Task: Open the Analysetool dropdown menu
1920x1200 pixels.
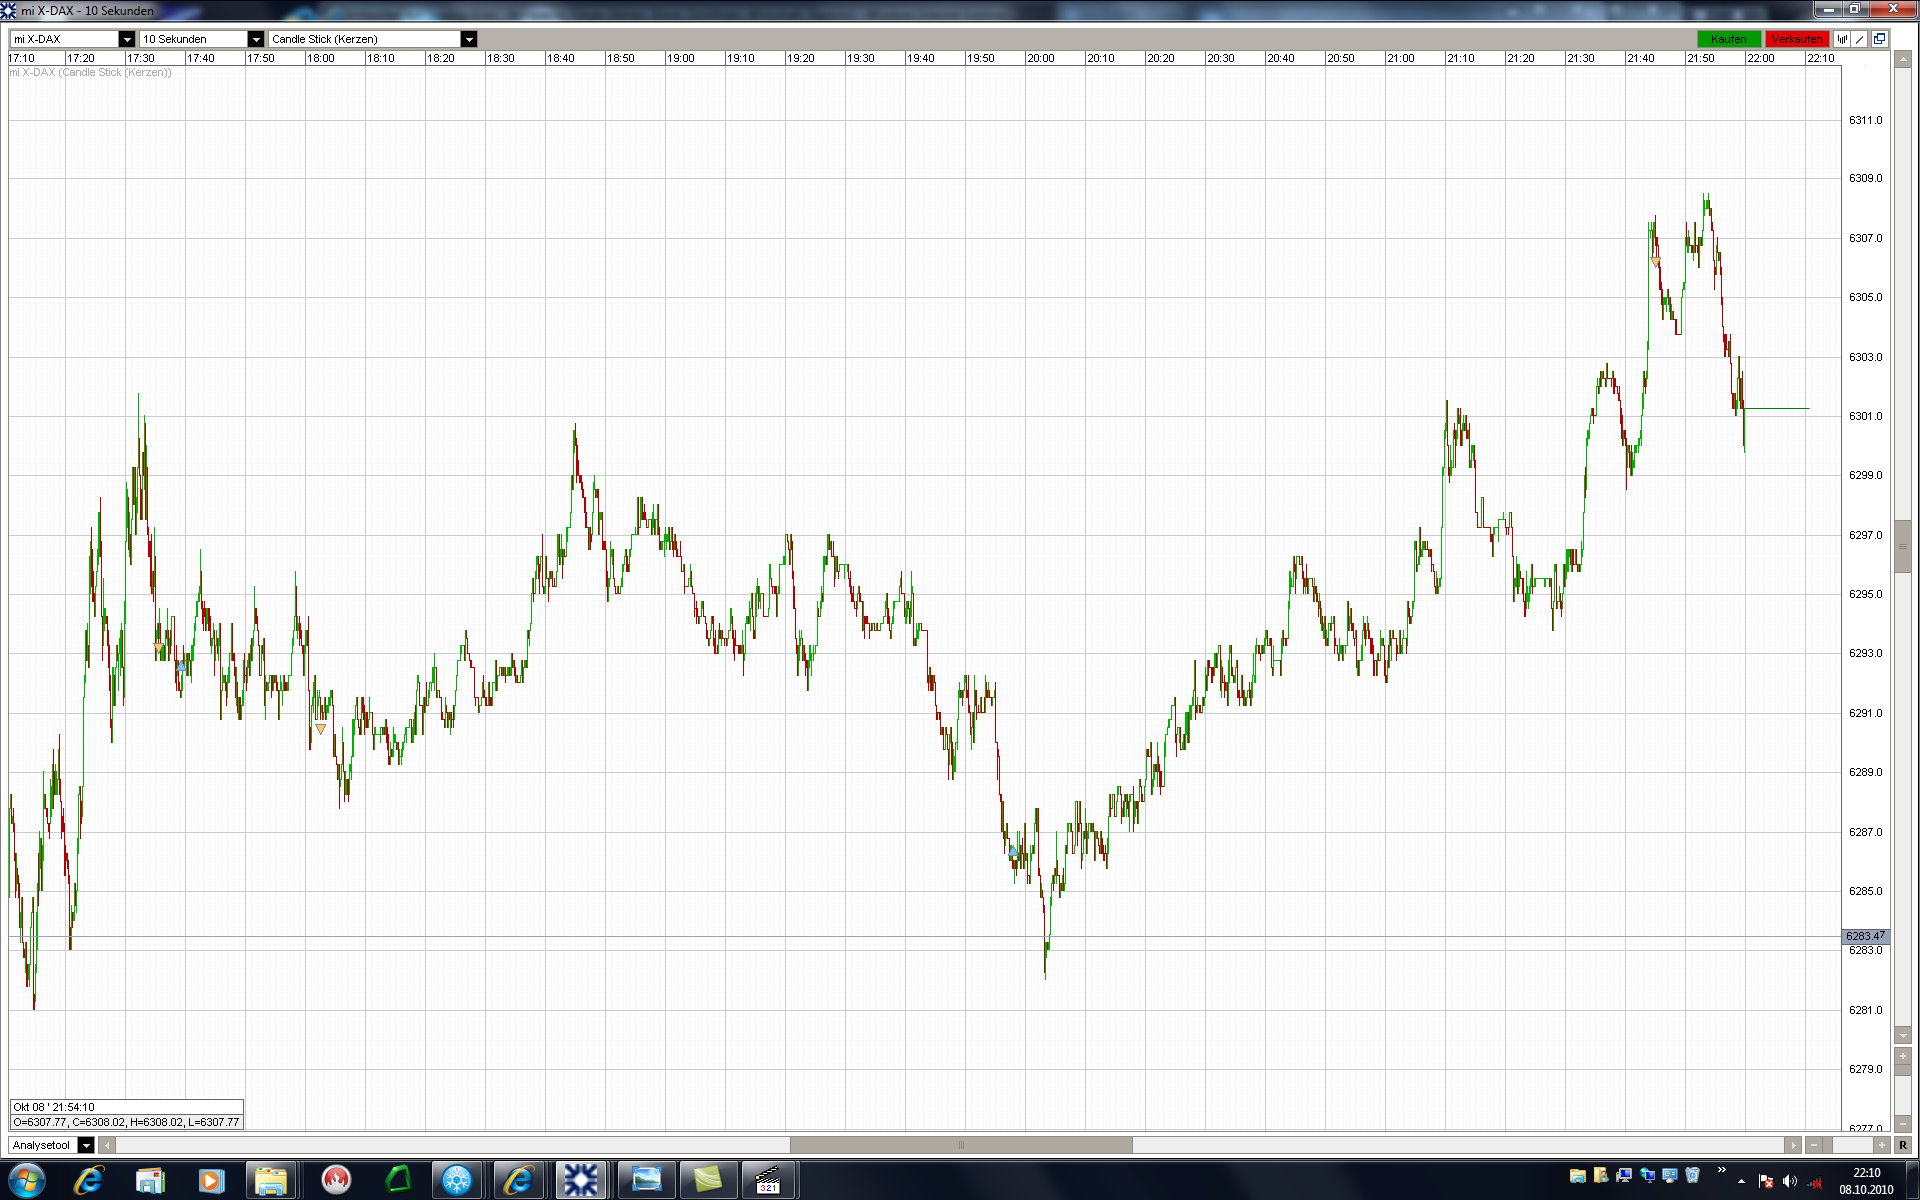Action: 86,1145
